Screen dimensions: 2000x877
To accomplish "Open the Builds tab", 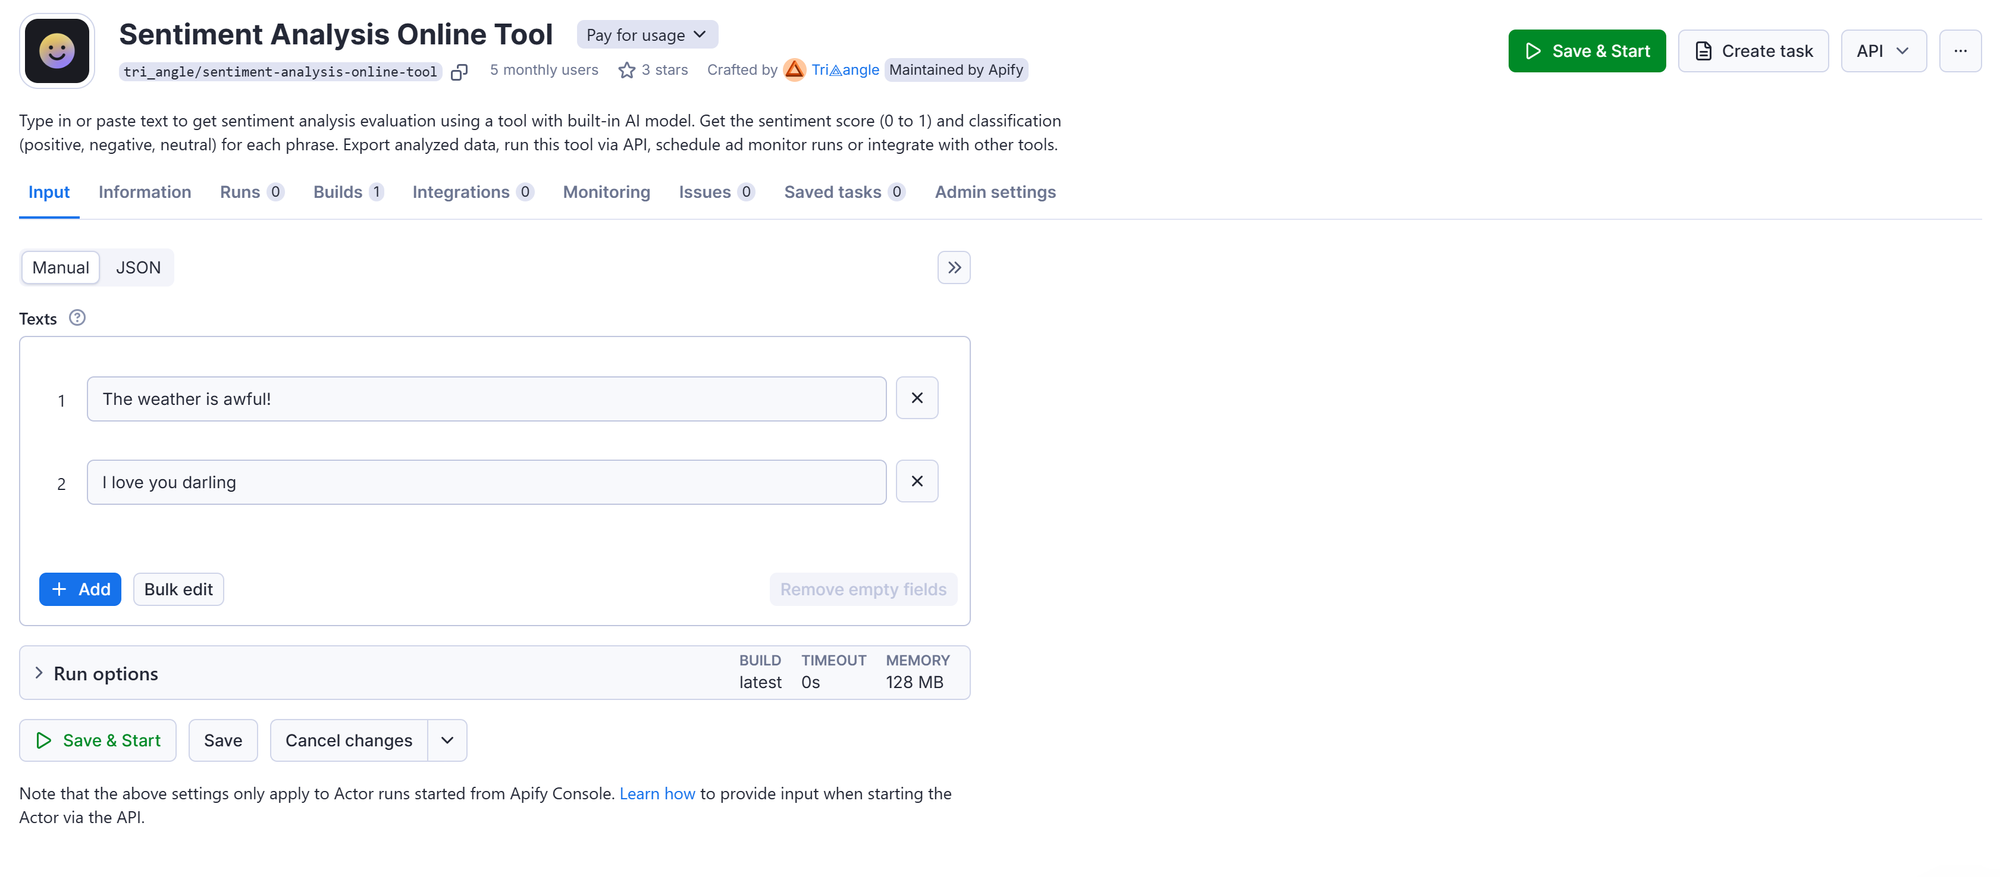I will 348,192.
